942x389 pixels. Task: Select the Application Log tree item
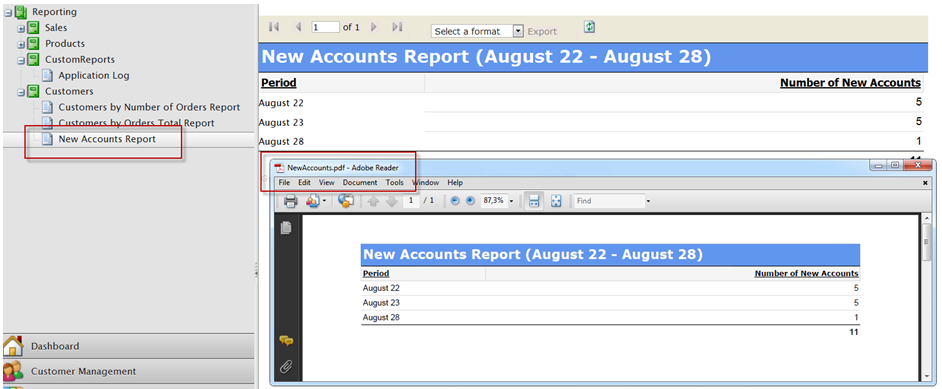point(94,76)
